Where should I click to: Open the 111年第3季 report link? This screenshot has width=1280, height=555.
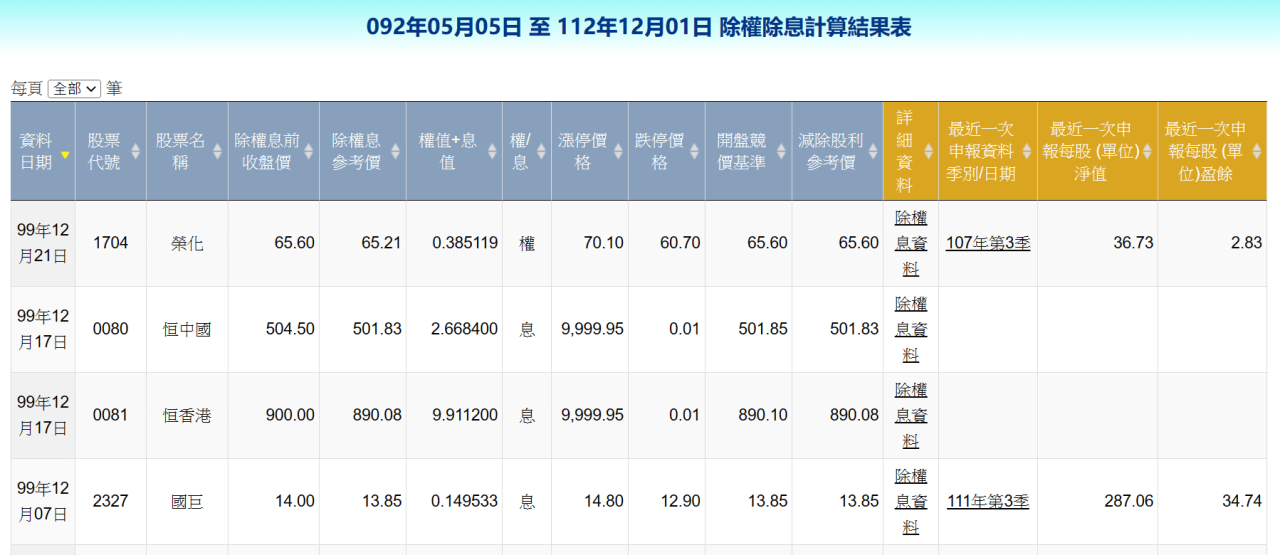987,501
